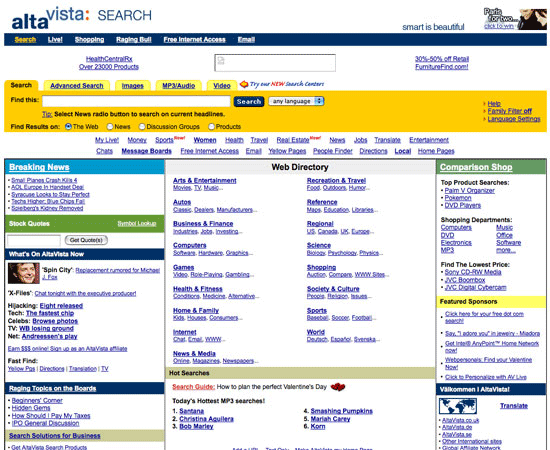Click the Family Filter off link
550x450 pixels.
pyautogui.click(x=510, y=111)
